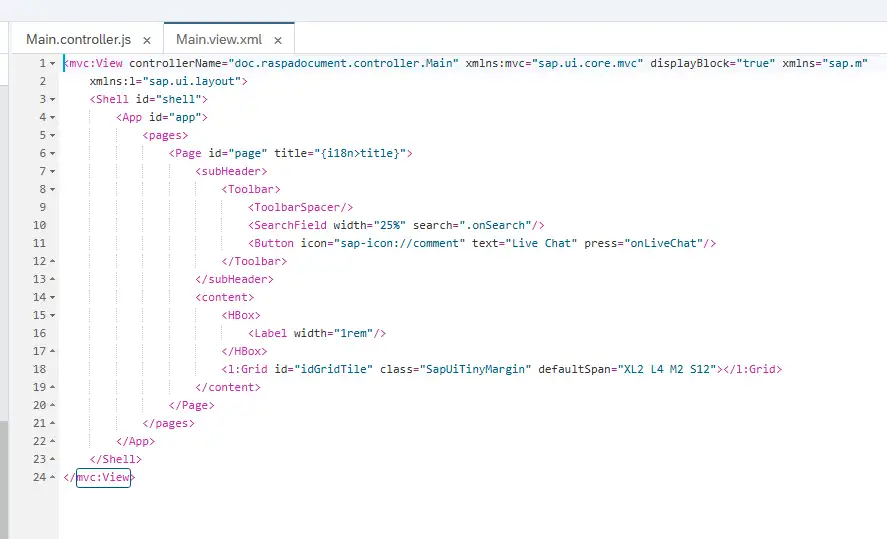The width and height of the screenshot is (887, 539).
Task: Collapse the mvc:View fold arrow on line 1
Action: coord(53,64)
